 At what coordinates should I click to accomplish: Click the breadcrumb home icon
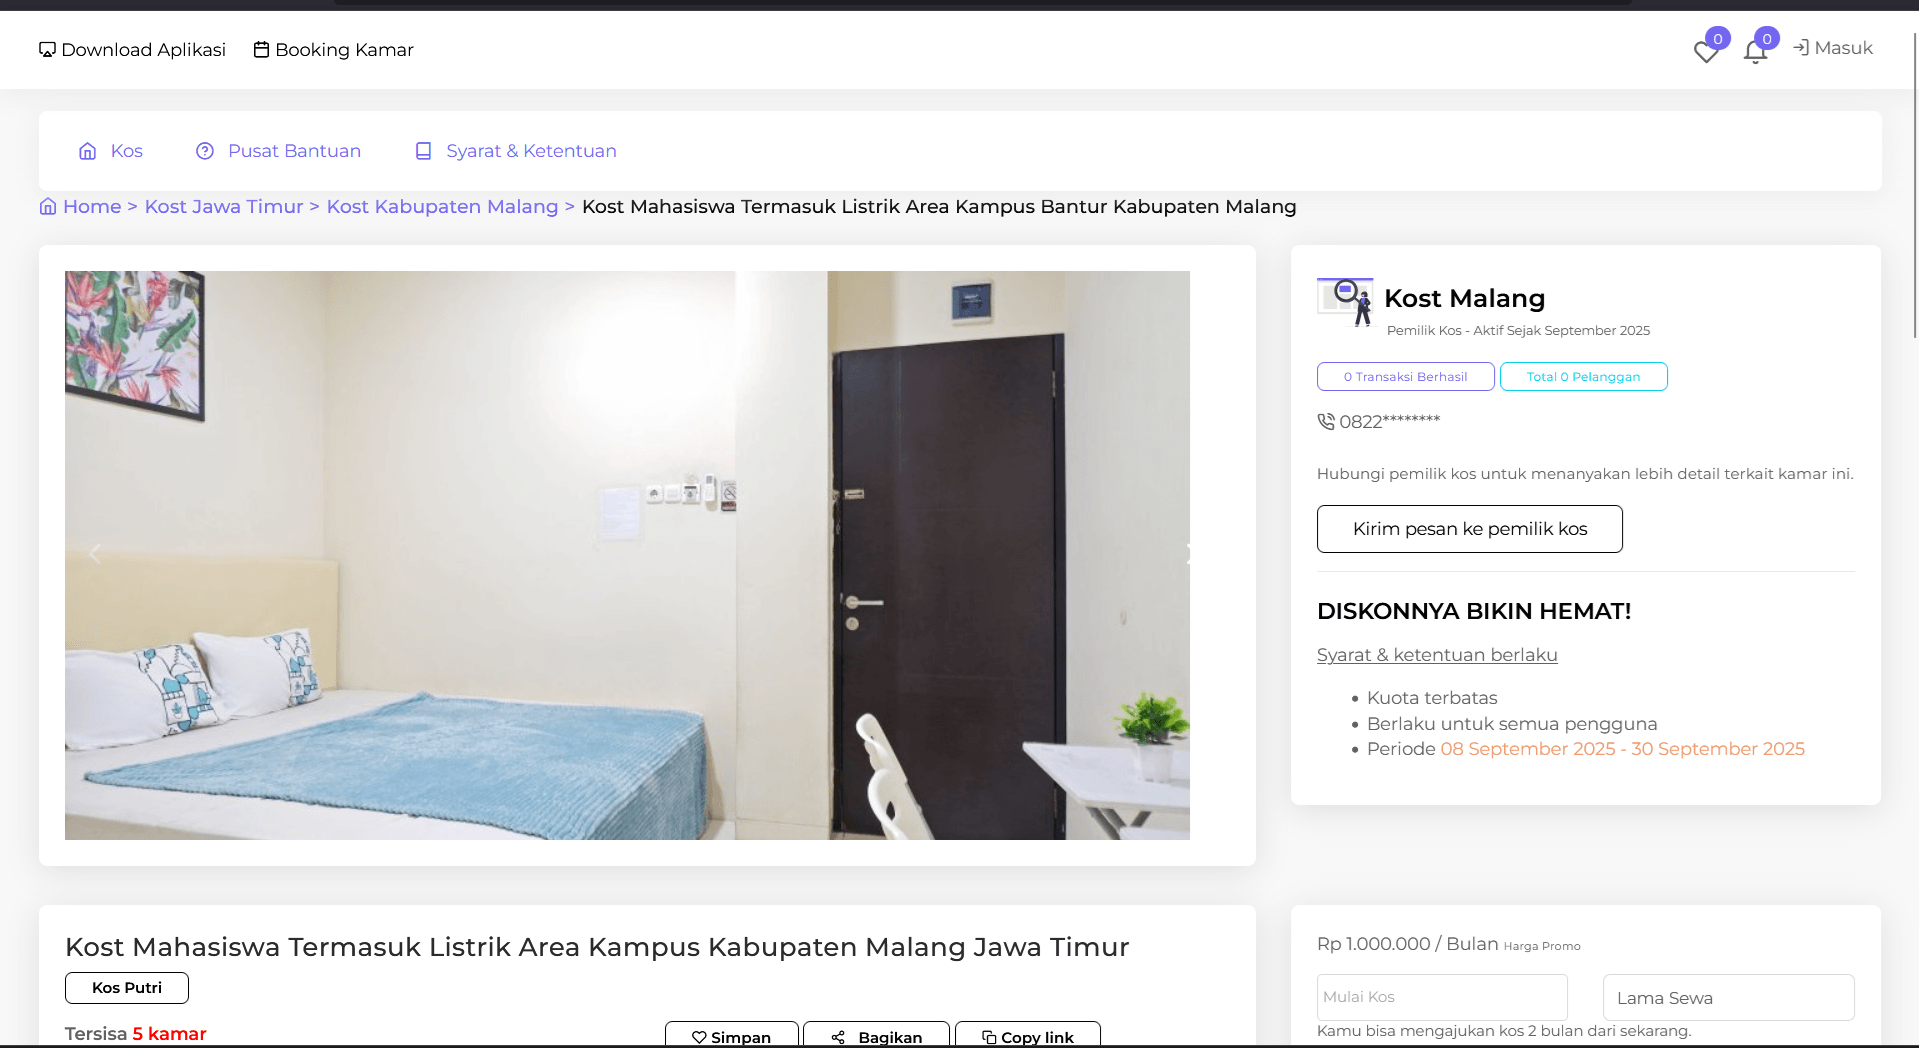coord(48,207)
